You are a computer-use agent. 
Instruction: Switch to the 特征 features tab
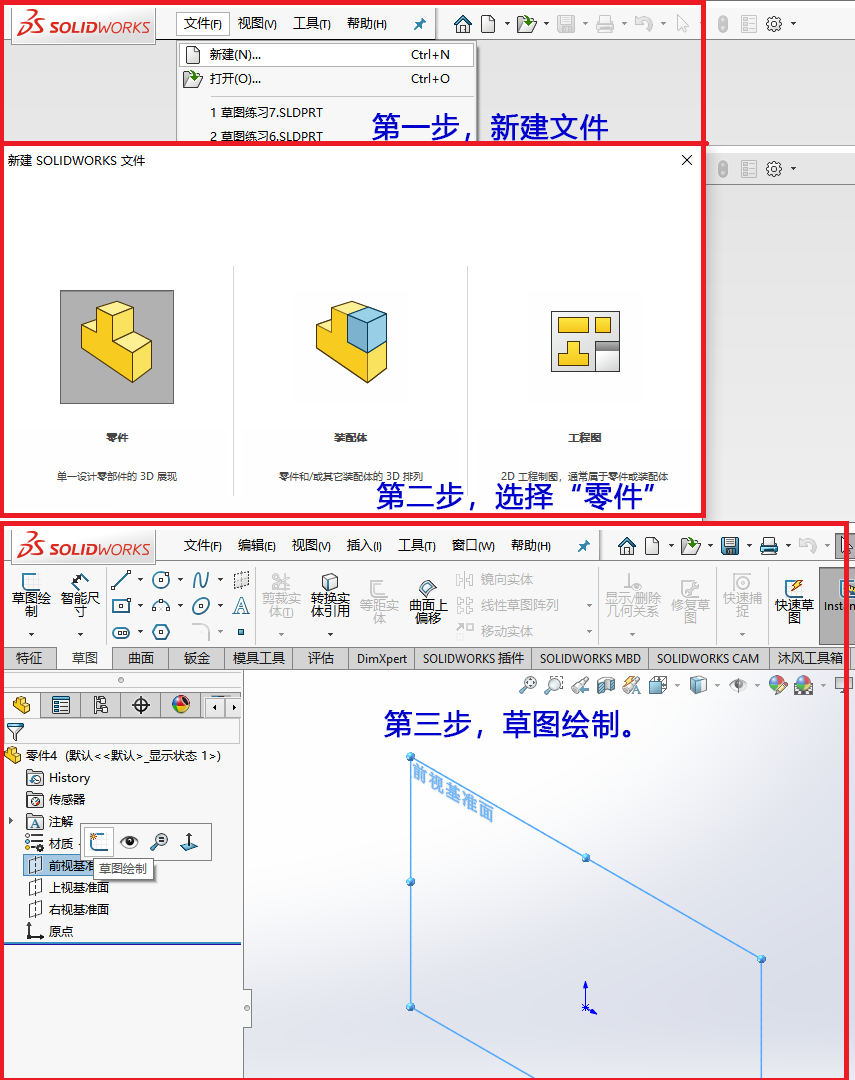click(x=29, y=658)
